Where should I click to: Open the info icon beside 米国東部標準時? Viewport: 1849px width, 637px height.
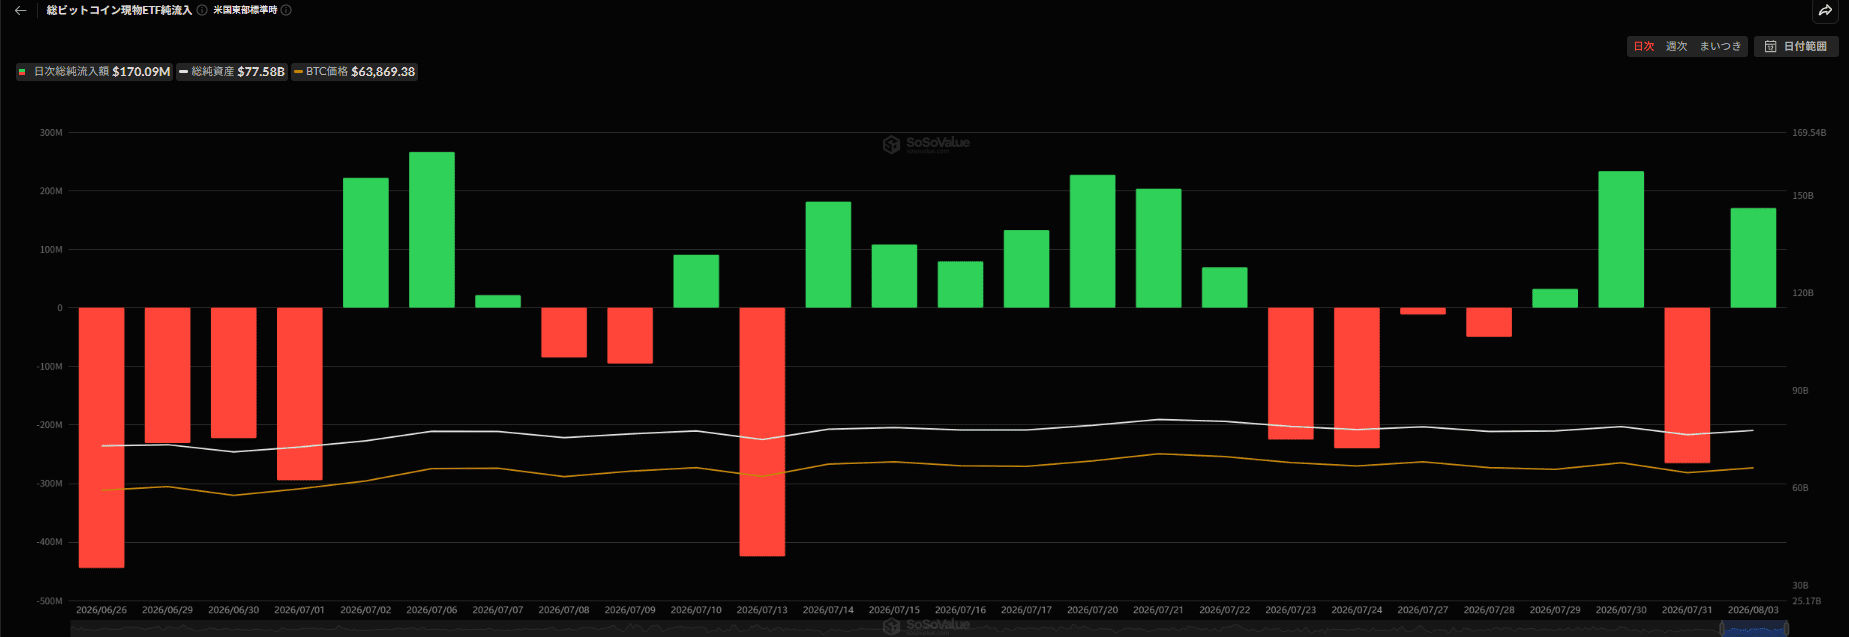pos(286,10)
